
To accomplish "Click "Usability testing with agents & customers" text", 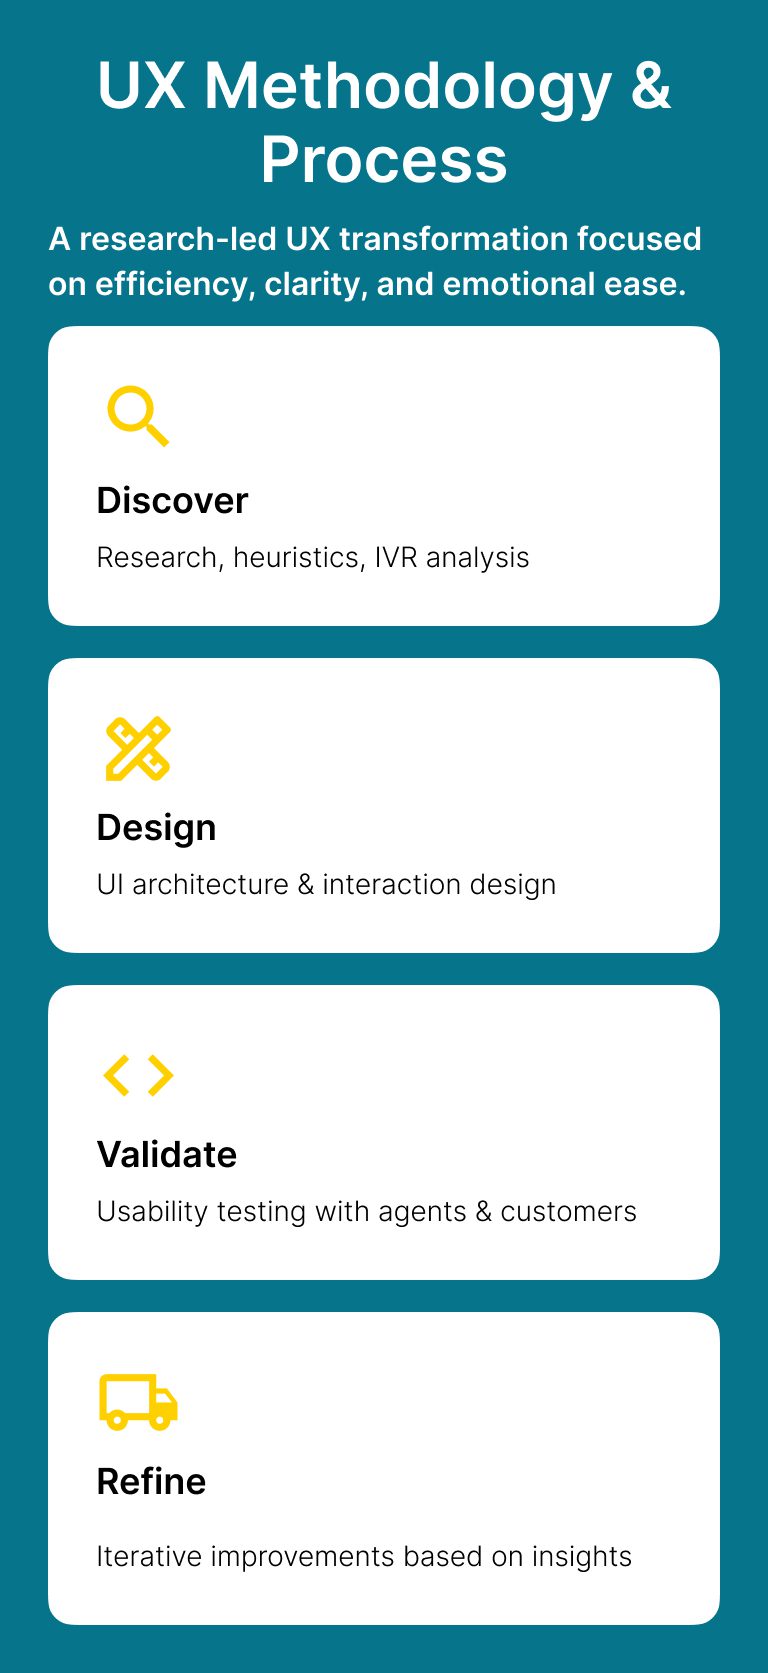I will click(x=366, y=1212).
